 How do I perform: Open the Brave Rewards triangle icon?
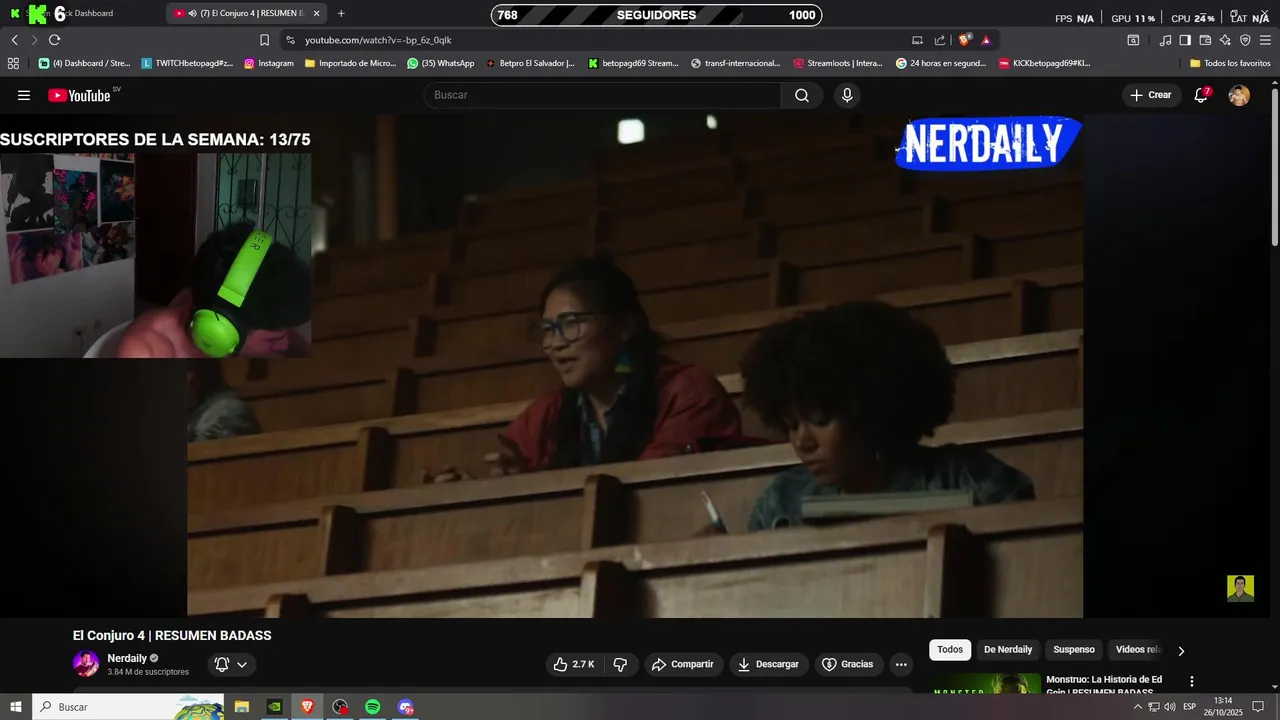pos(986,40)
